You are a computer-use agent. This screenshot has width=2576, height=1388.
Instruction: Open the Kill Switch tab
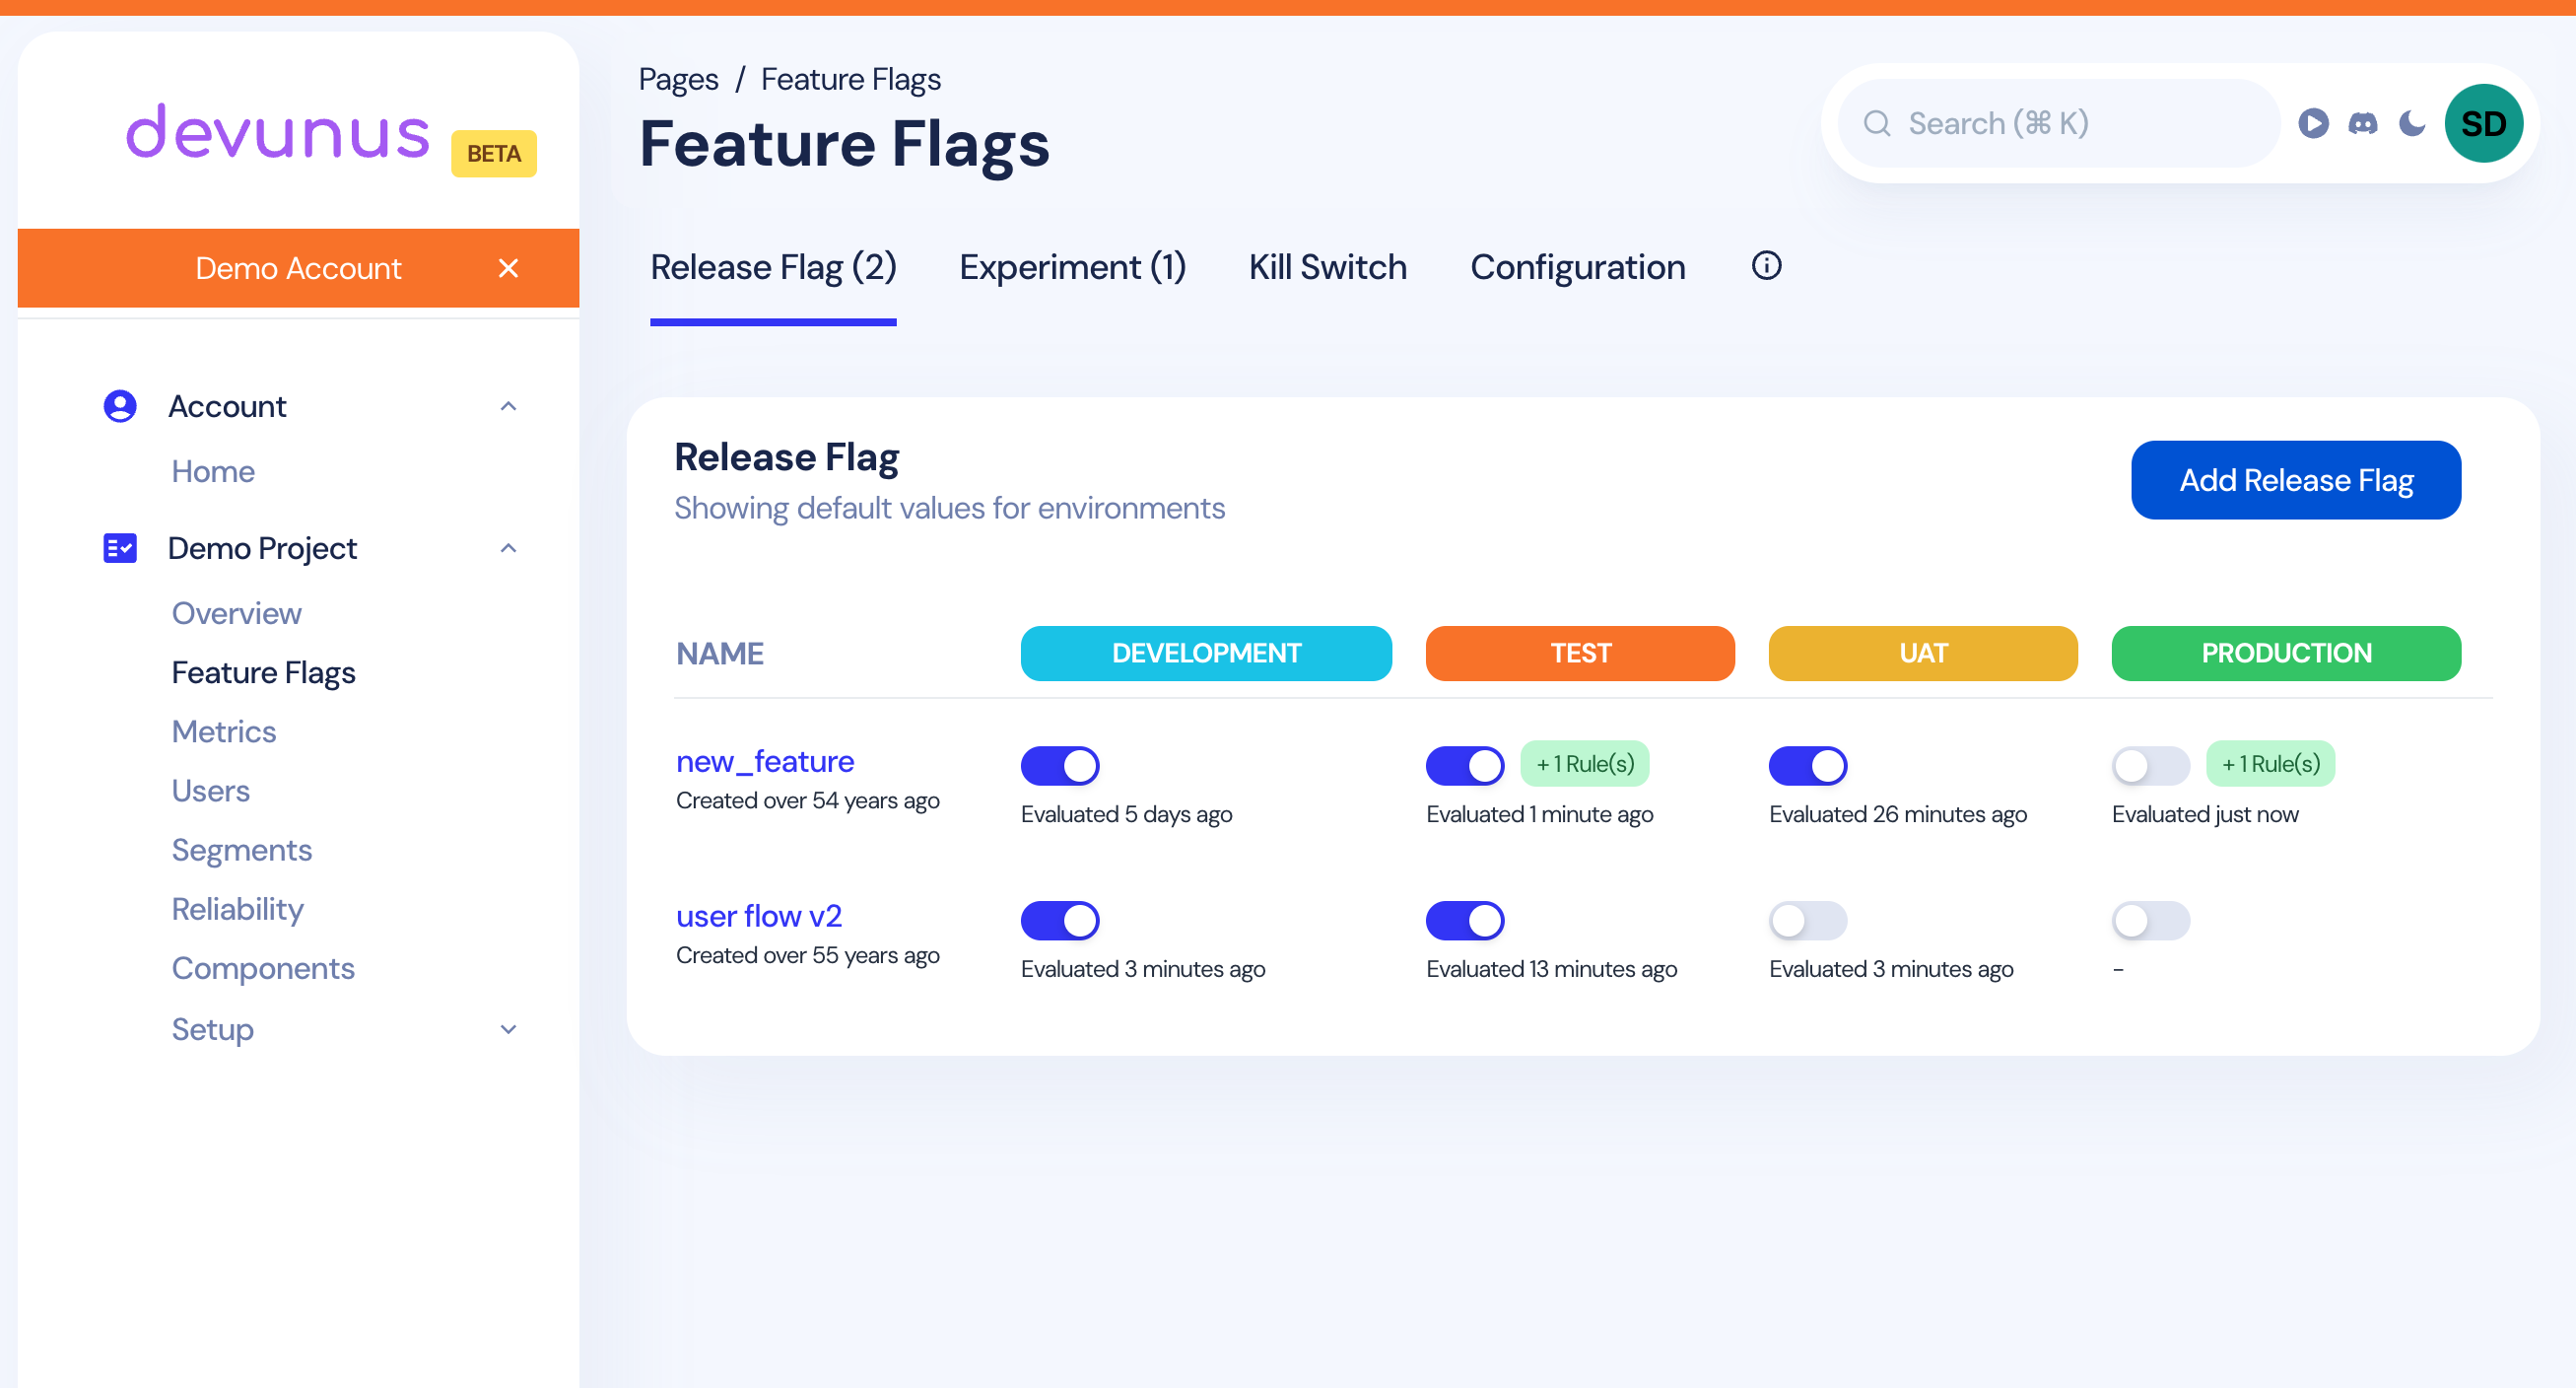1327,267
